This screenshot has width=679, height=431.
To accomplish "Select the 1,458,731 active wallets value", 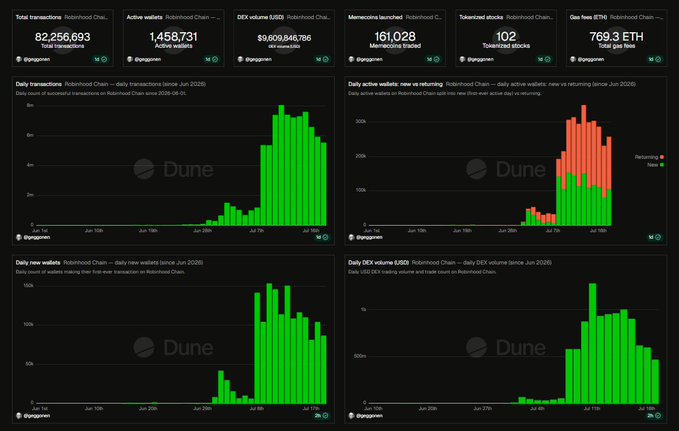I will (173, 37).
